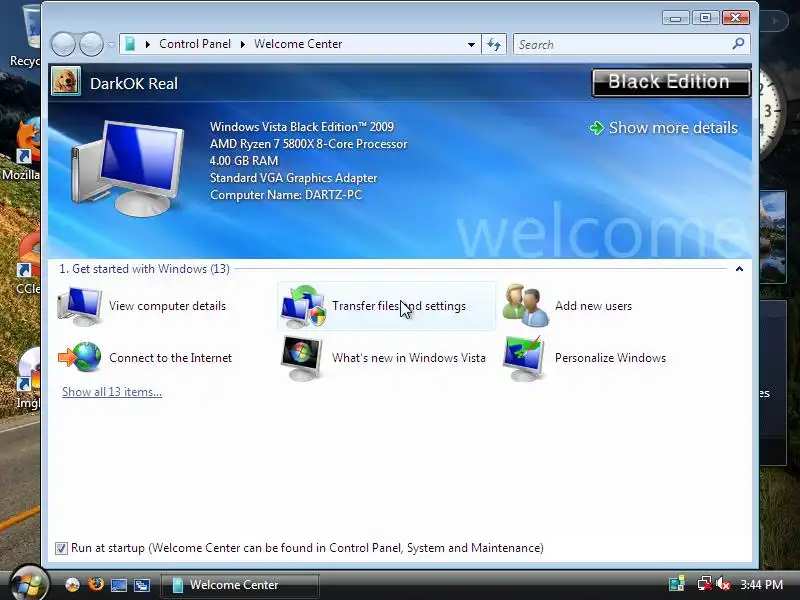Click the Connect to the Internet globe icon
Viewport: 800px width, 600px height.
[80, 357]
